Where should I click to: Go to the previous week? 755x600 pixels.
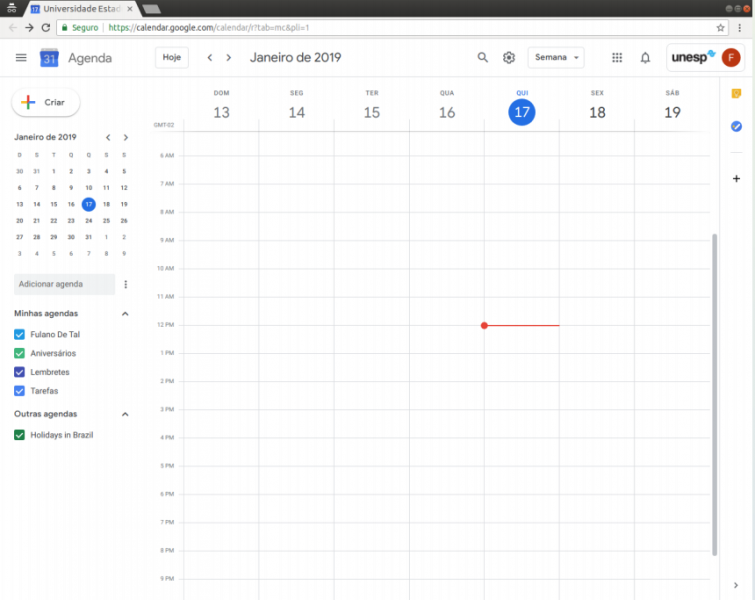(209, 58)
